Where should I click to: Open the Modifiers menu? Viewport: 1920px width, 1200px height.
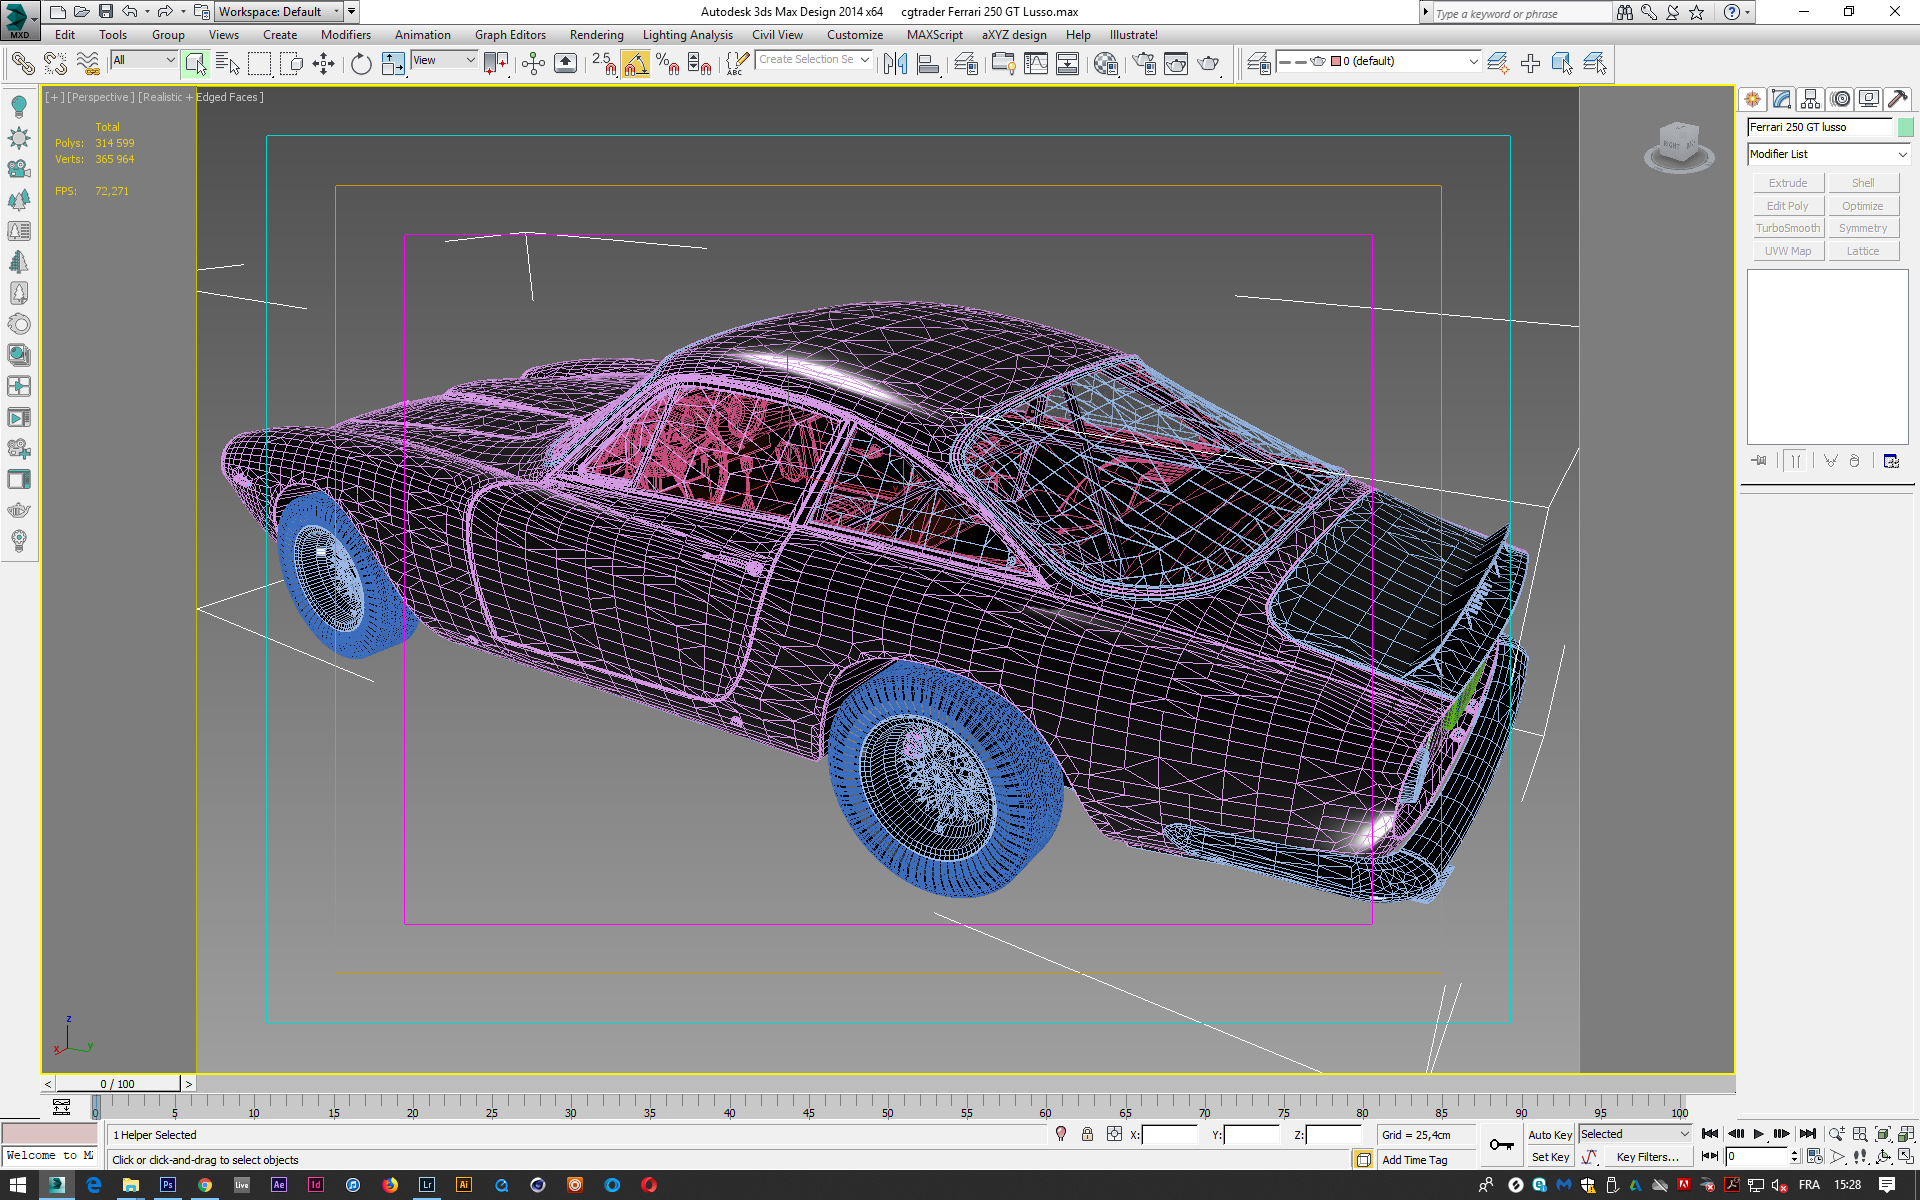pos(345,35)
